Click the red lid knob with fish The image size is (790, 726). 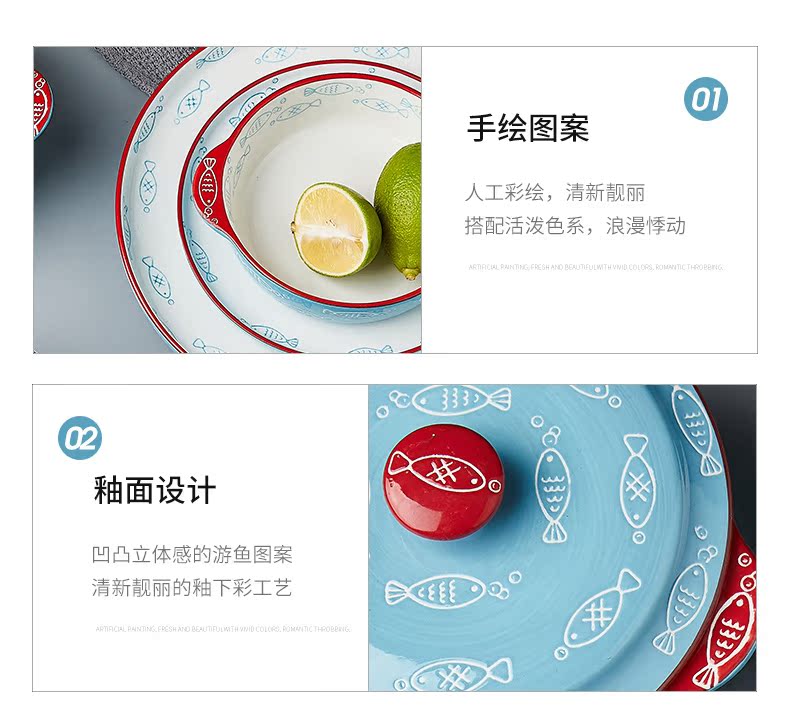pyautogui.click(x=444, y=480)
